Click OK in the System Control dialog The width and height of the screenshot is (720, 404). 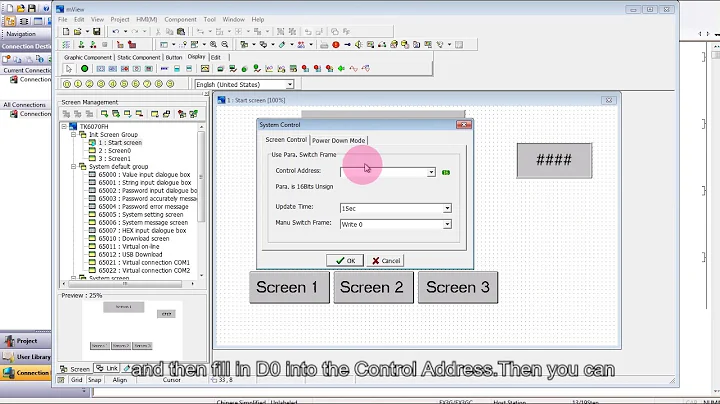click(345, 260)
